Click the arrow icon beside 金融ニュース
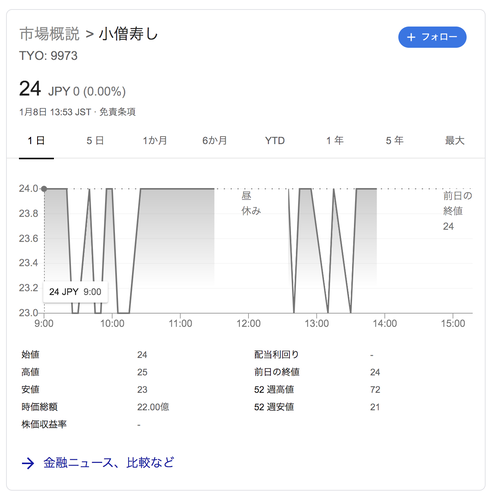 tap(28, 463)
